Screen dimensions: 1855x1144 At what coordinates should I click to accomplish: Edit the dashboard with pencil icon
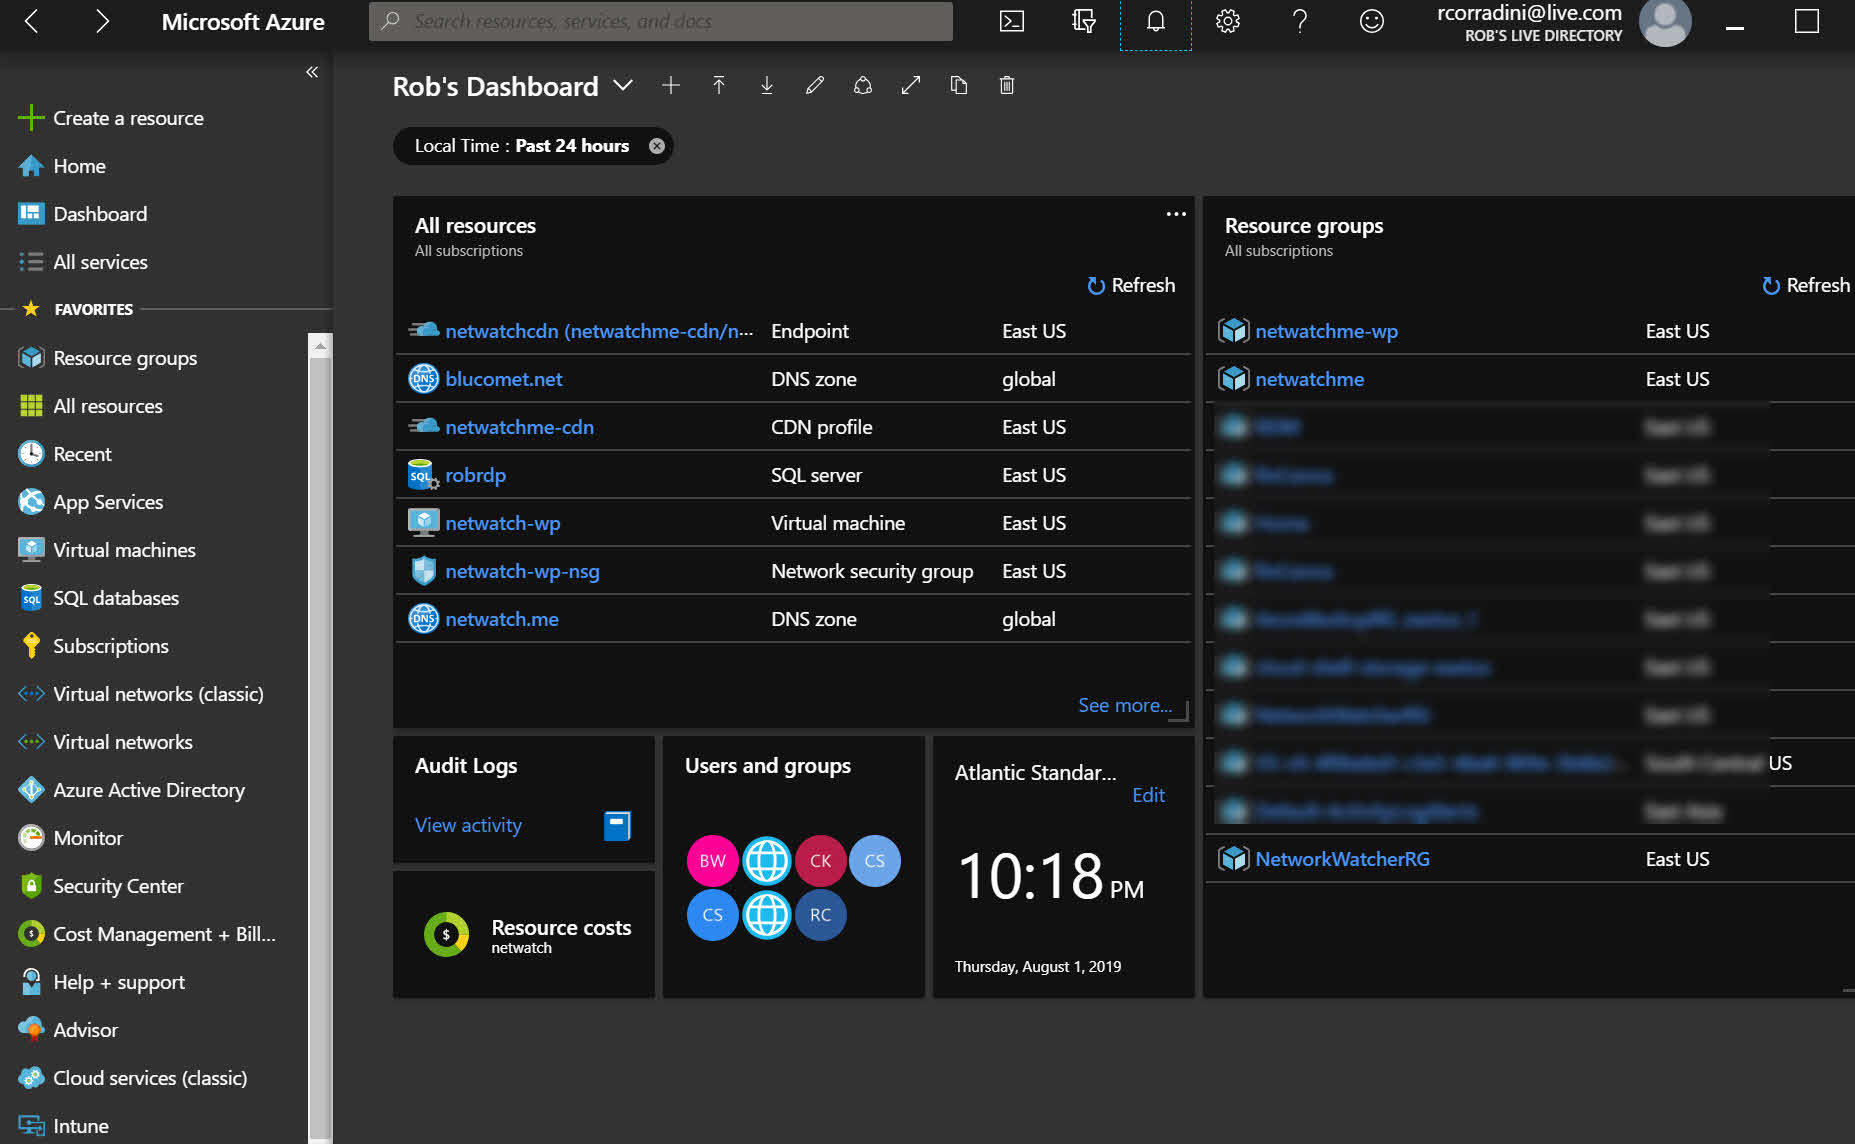tap(815, 86)
